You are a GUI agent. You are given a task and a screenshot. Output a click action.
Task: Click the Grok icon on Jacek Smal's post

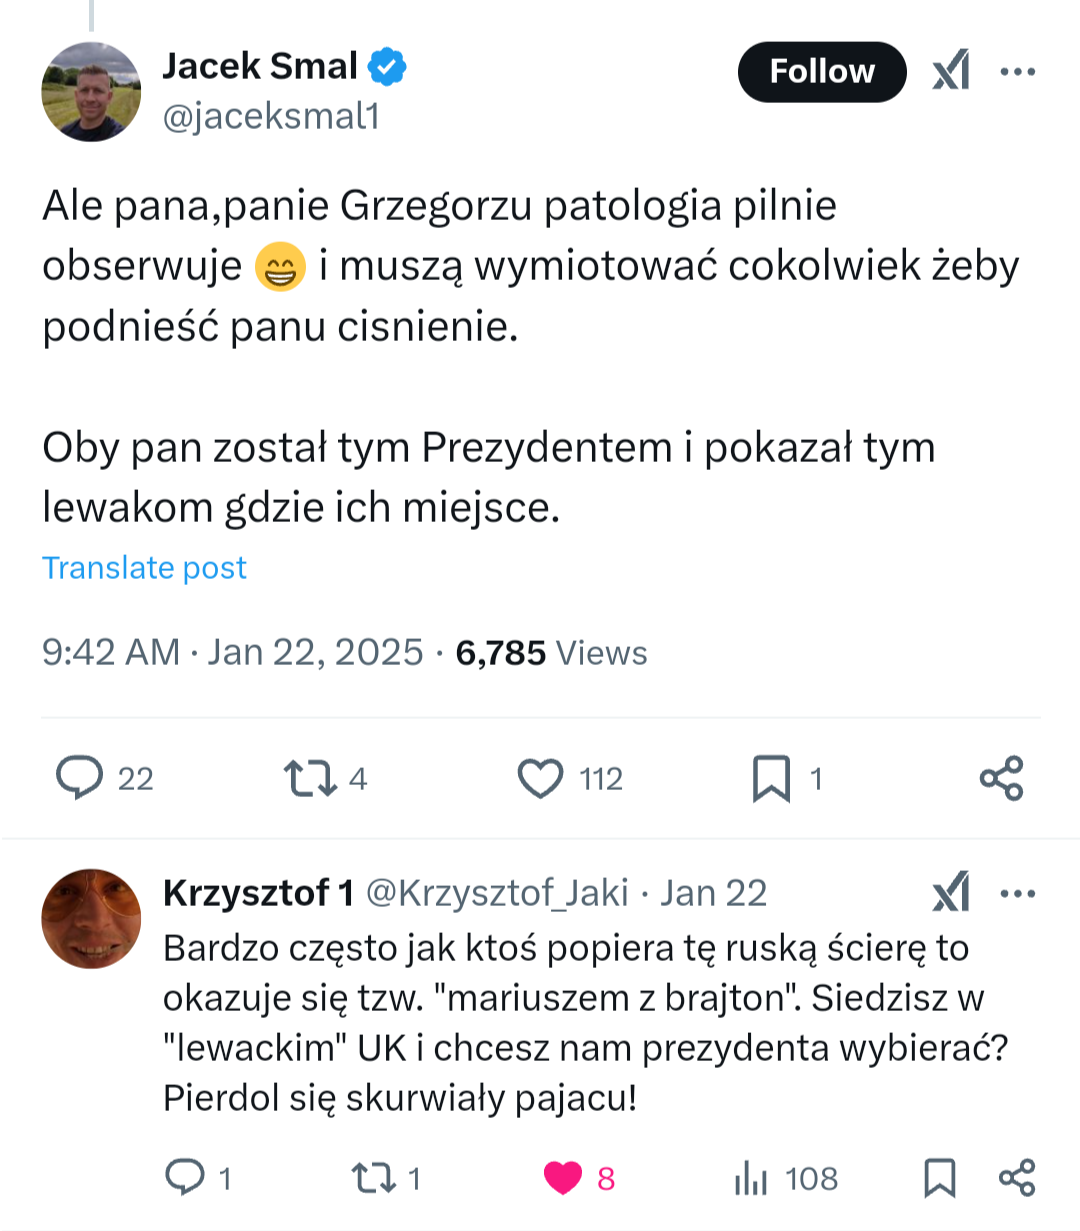pos(951,71)
